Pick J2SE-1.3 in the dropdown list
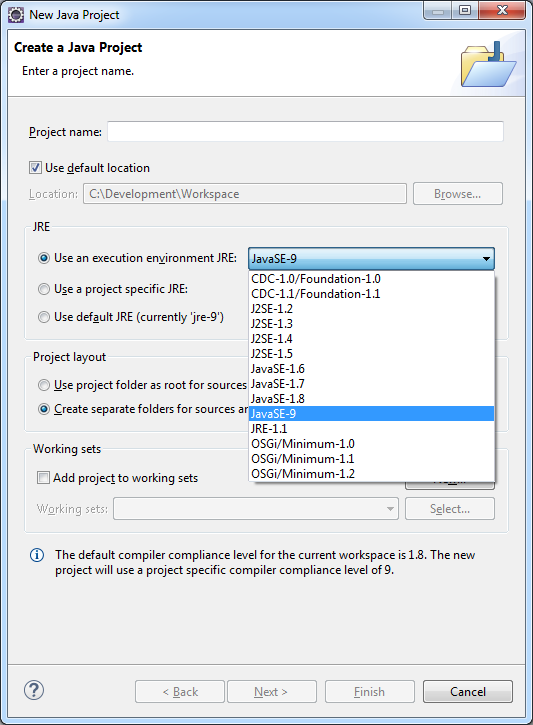Viewport: 533px width, 725px height. (371, 324)
